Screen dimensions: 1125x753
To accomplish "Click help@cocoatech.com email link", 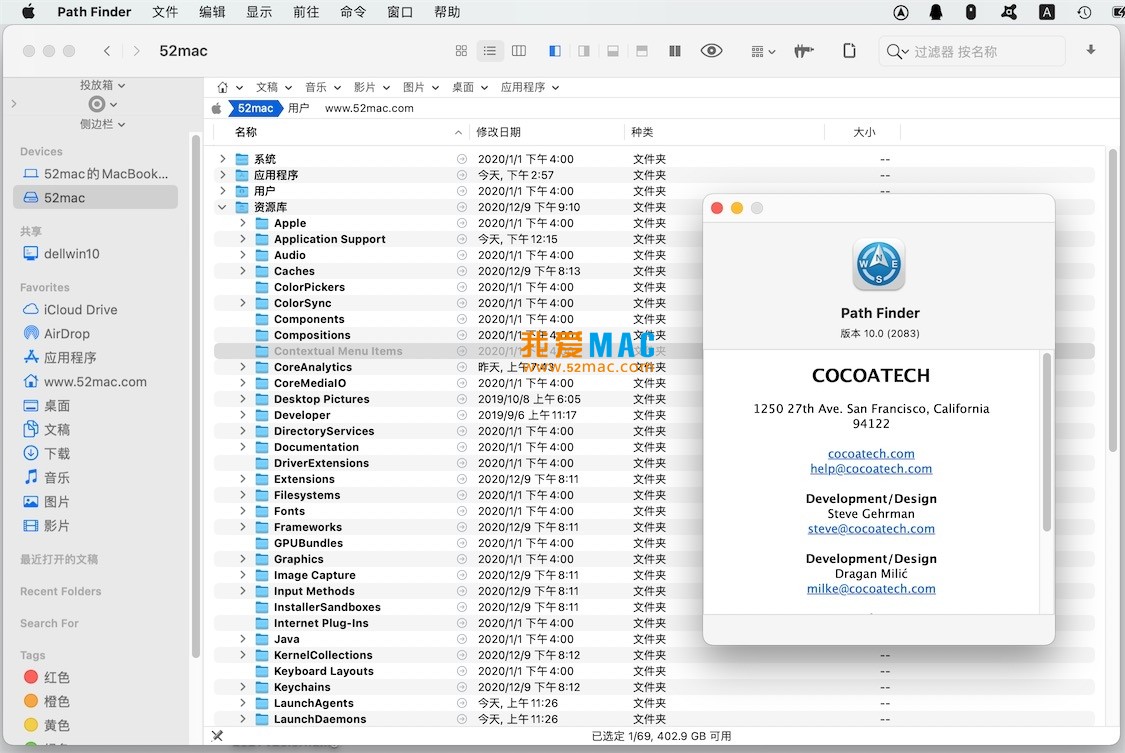I will pos(871,469).
